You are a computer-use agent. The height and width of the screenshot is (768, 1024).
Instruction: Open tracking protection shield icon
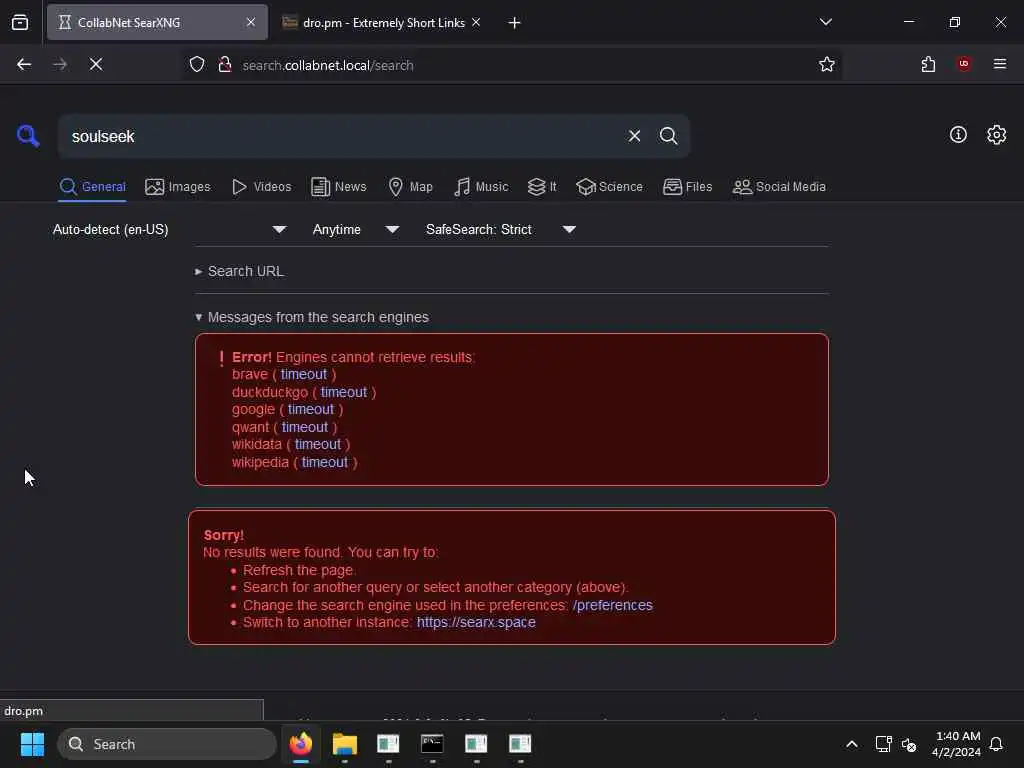pyautogui.click(x=197, y=65)
